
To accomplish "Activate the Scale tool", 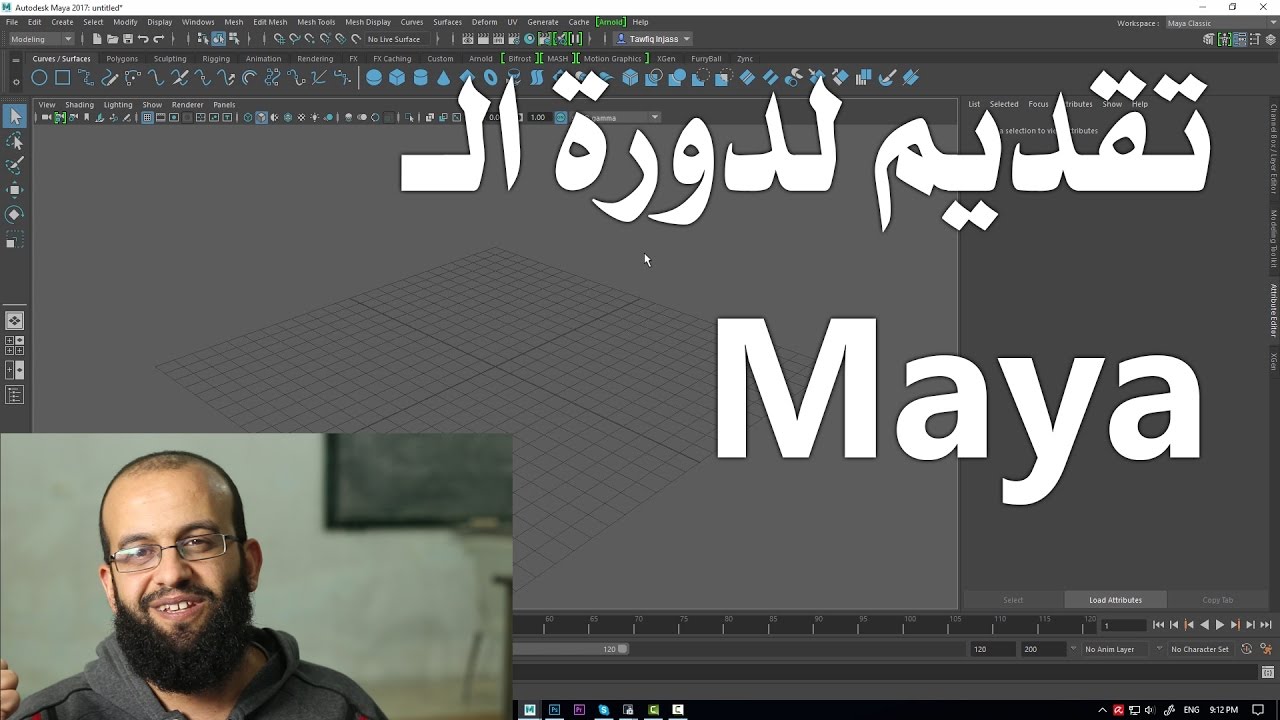I will [14, 240].
